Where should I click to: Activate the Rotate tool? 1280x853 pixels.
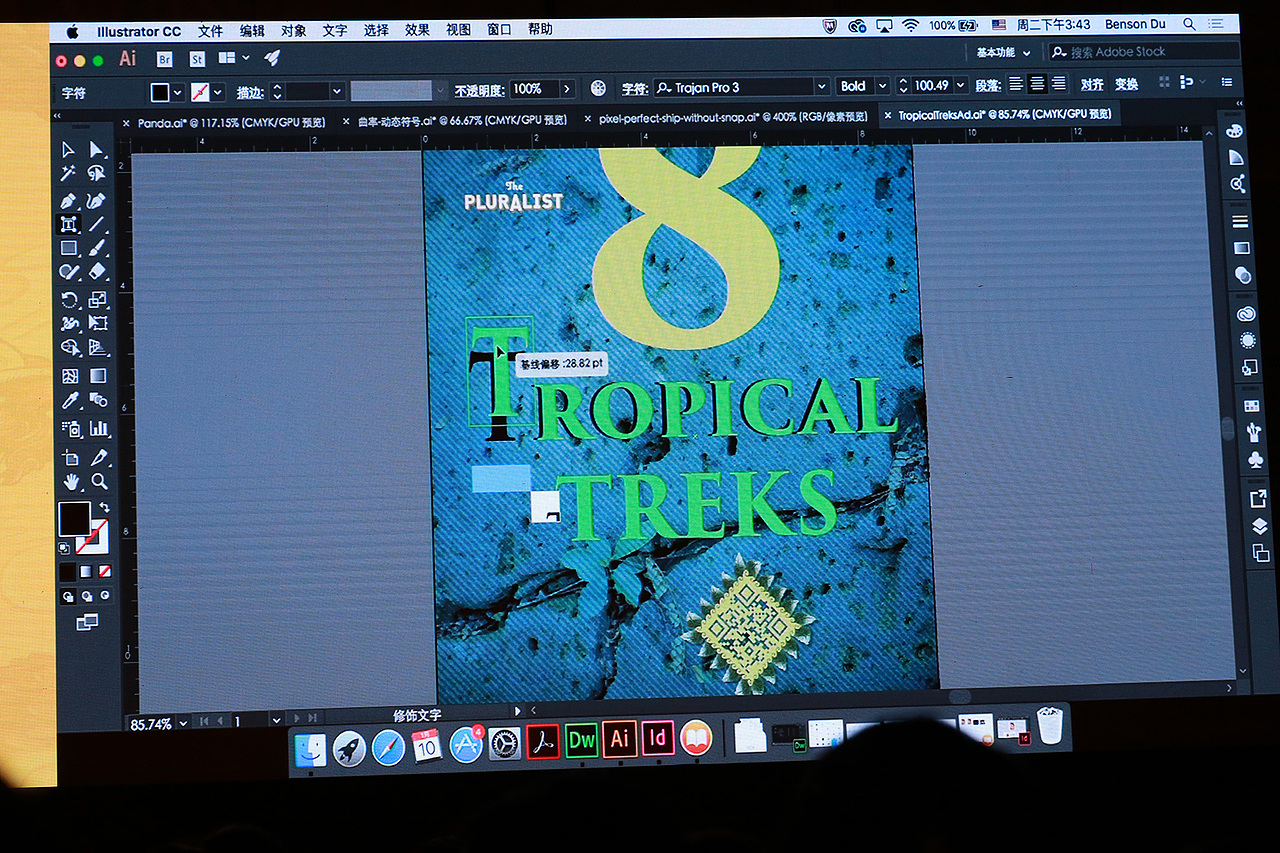tap(69, 299)
